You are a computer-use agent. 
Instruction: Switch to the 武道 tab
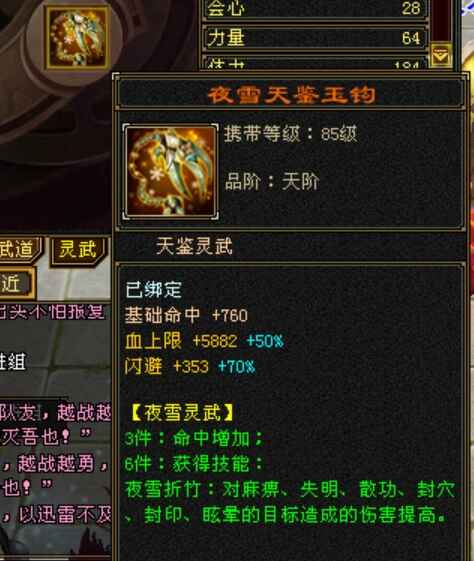(20, 250)
